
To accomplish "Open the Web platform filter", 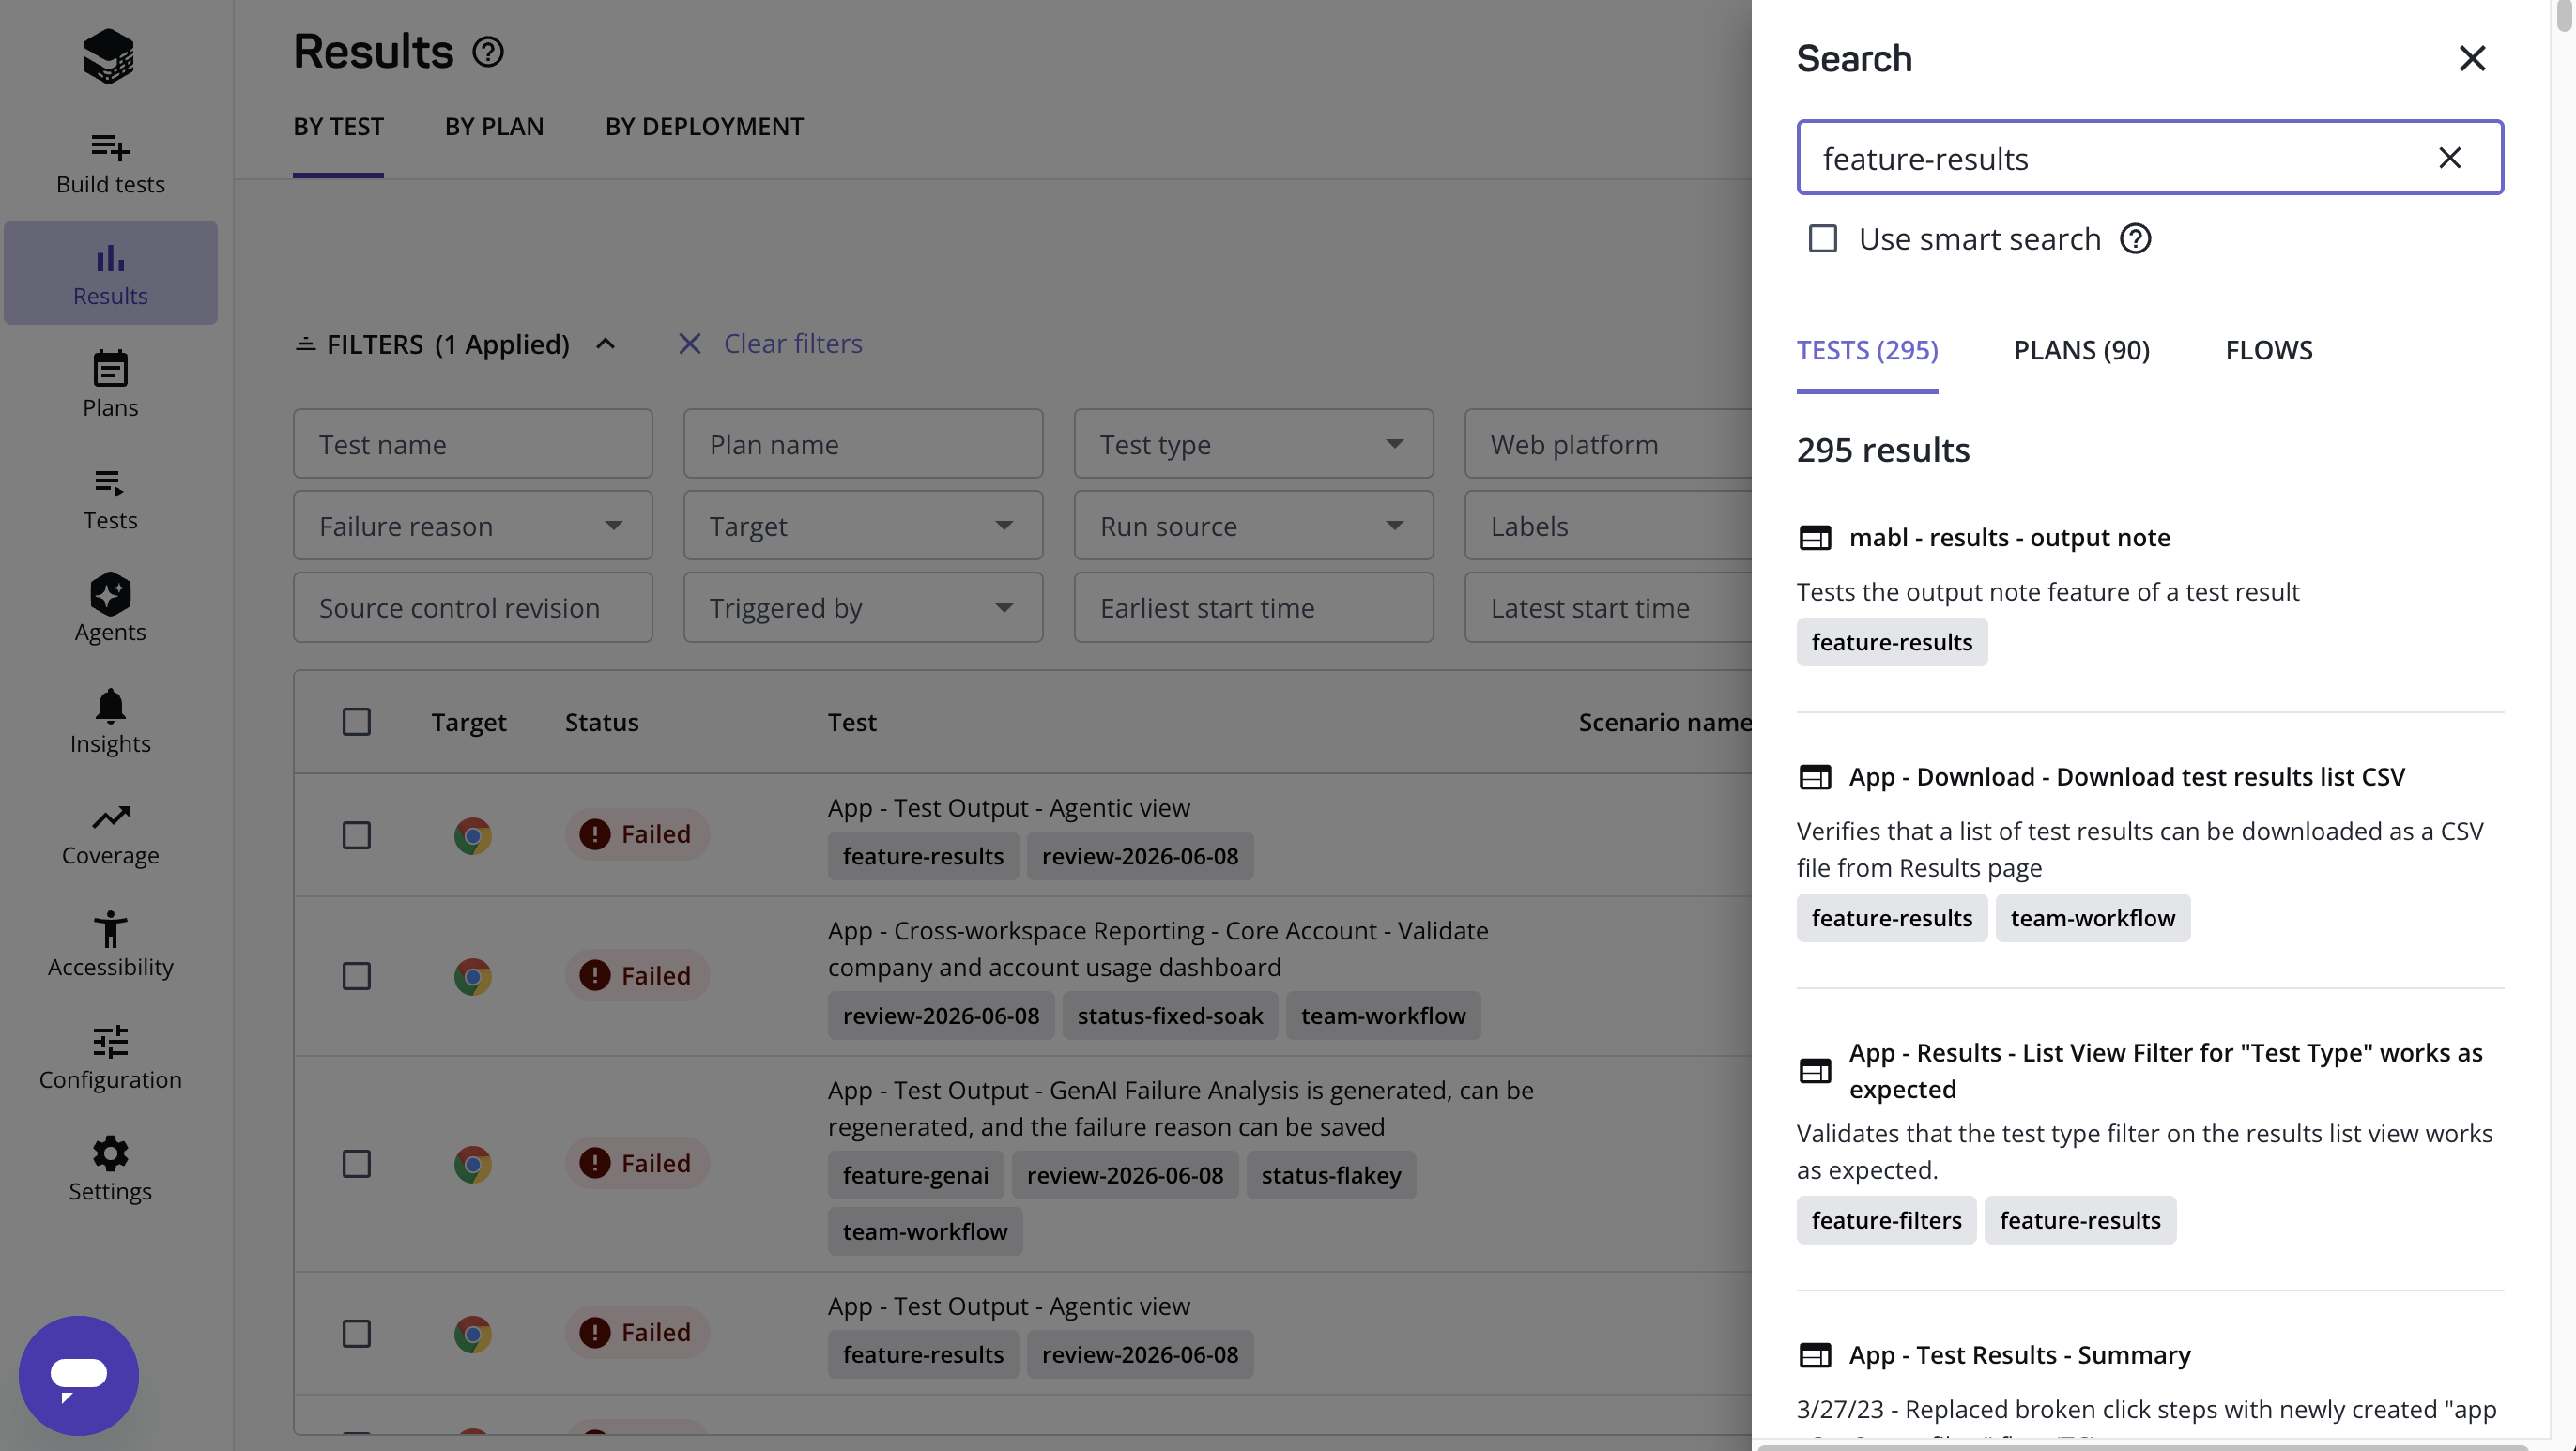I will [1608, 444].
